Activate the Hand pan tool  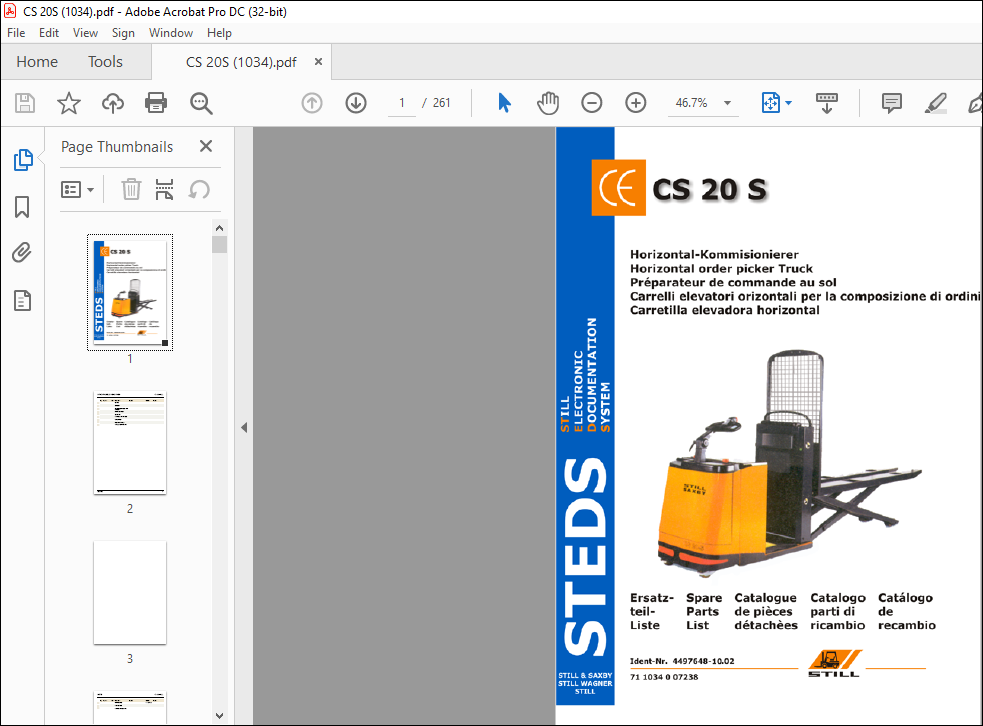[548, 103]
